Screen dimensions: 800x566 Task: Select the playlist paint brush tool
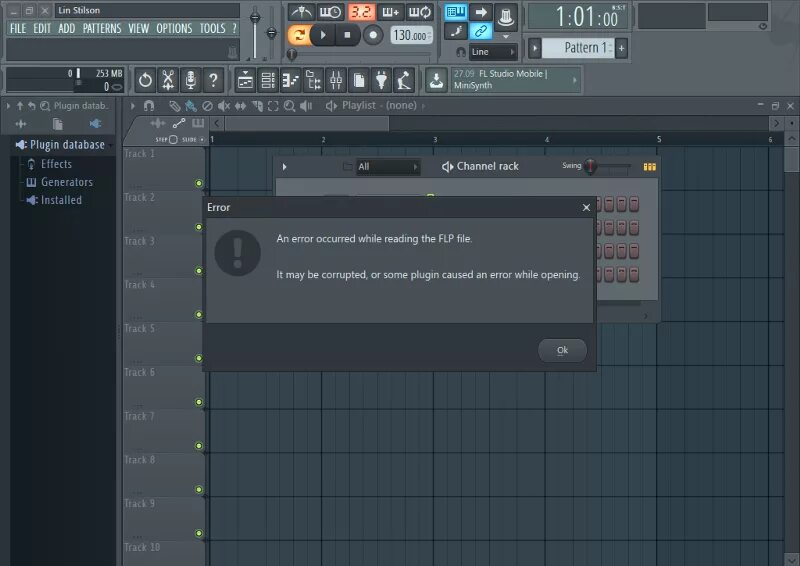tap(191, 106)
